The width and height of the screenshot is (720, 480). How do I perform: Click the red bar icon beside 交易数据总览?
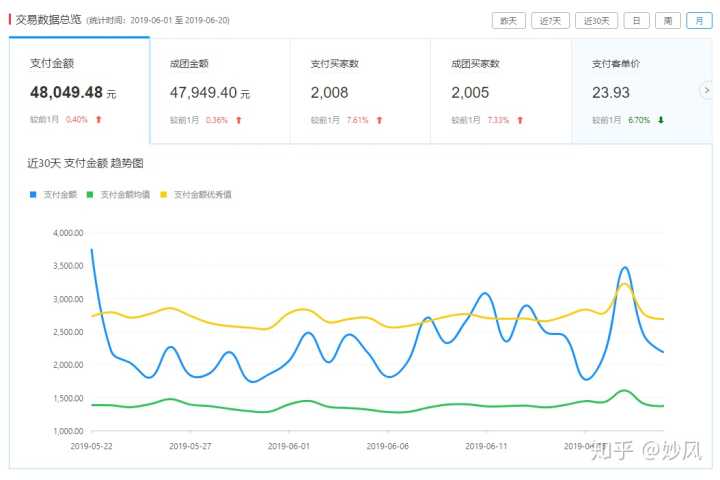[10, 19]
